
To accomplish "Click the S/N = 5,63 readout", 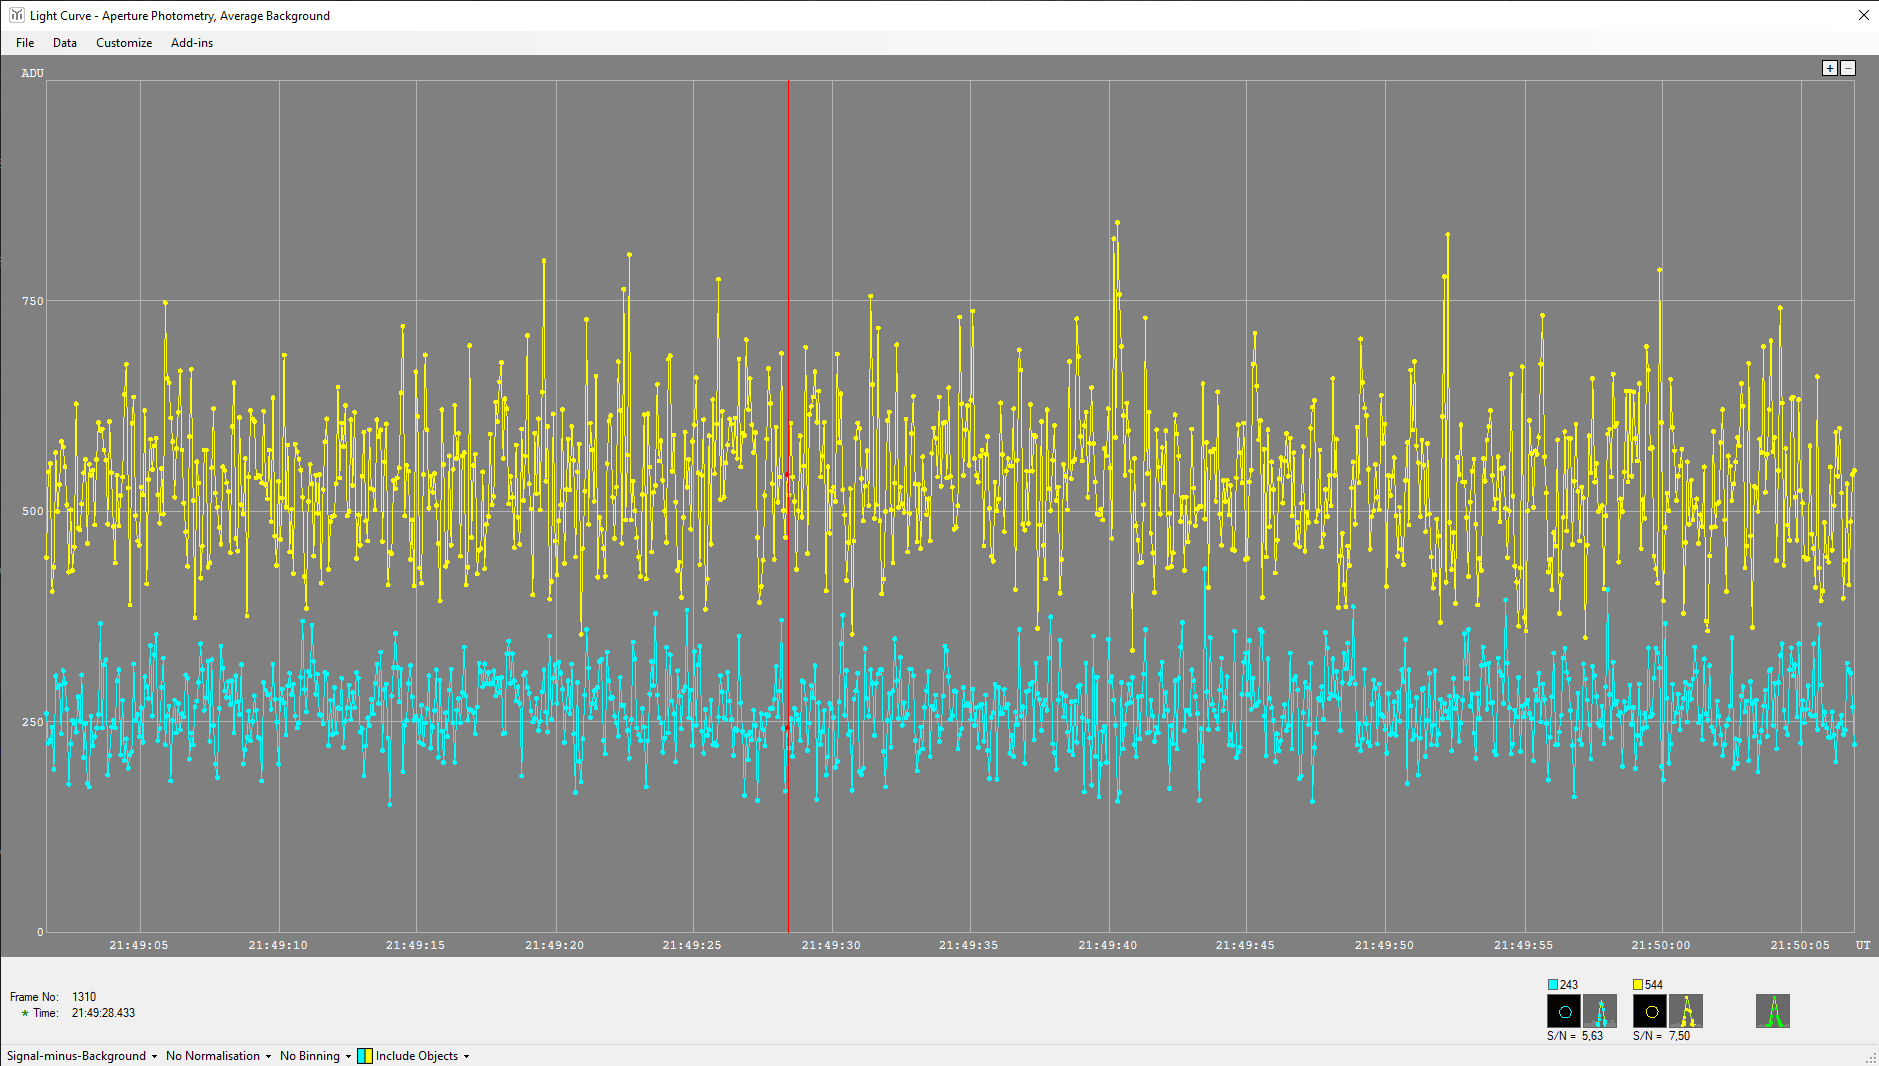I will (1575, 1036).
